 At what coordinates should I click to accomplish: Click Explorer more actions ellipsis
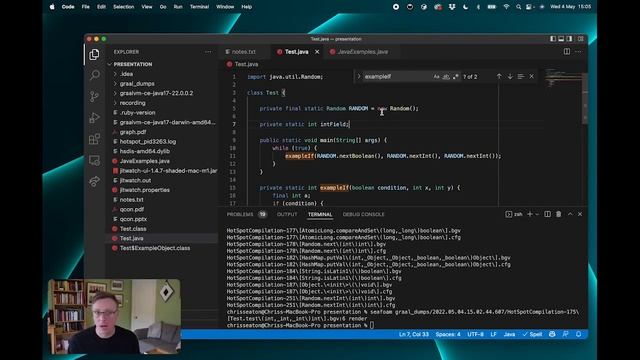coord(208,52)
